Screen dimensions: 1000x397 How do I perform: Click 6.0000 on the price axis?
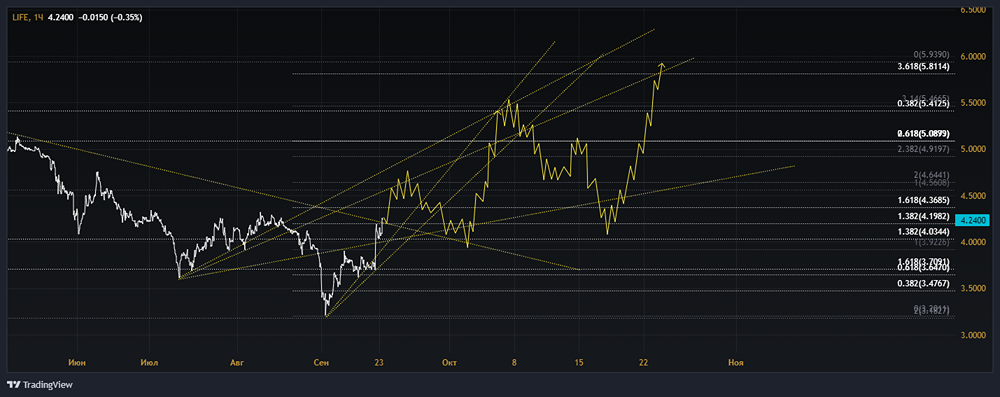[x=973, y=57]
